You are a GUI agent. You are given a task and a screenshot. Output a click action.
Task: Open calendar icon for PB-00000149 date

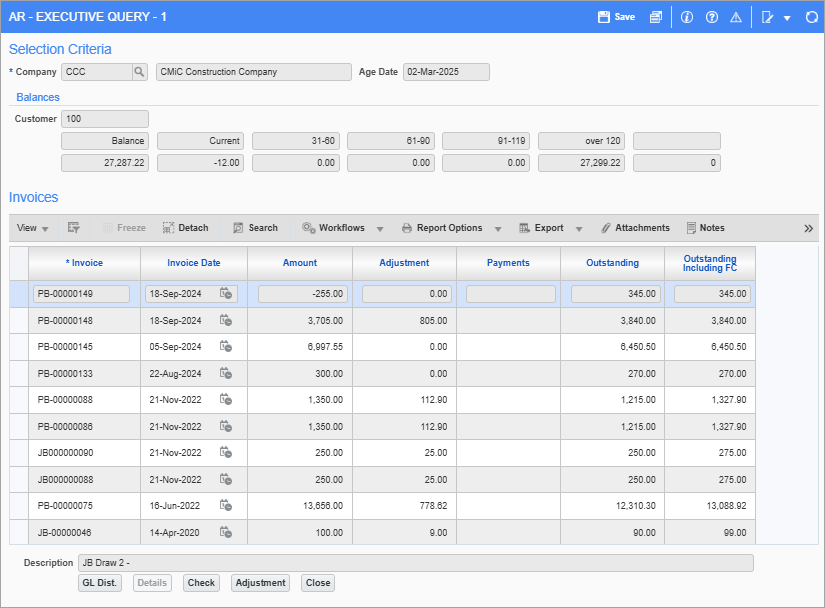(x=226, y=293)
